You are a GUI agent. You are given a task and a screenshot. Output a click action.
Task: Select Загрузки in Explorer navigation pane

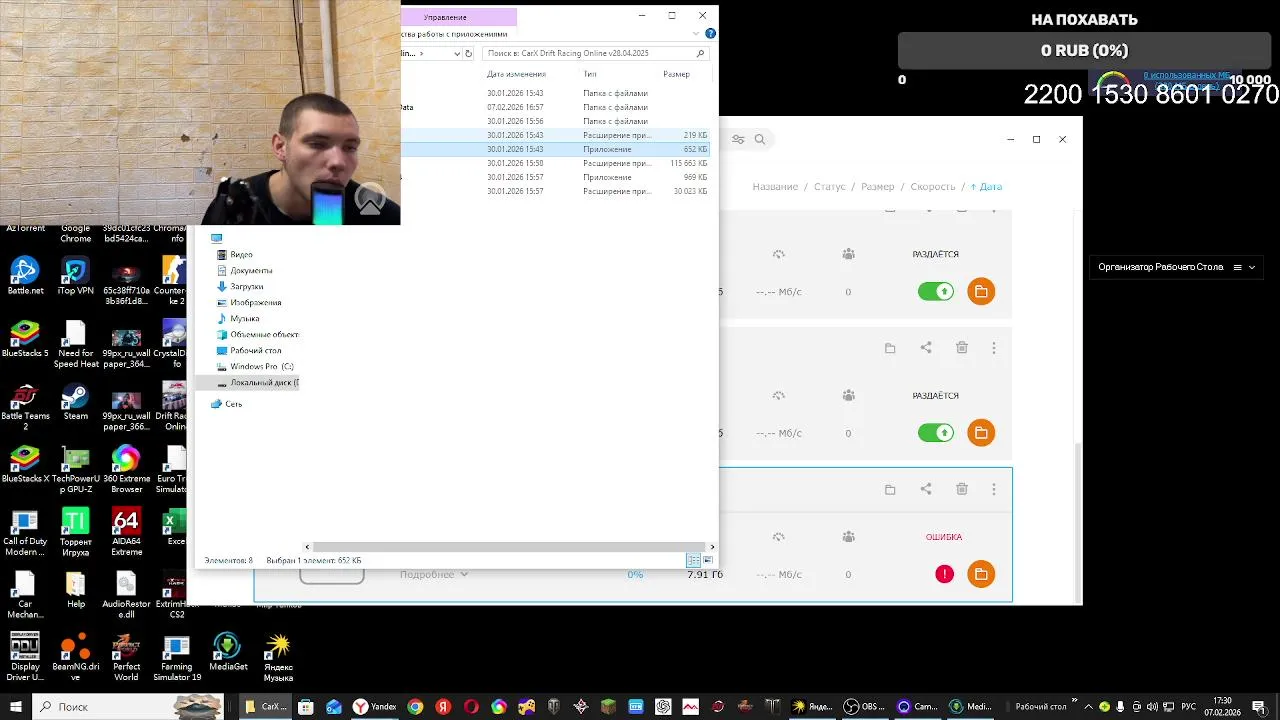247,286
